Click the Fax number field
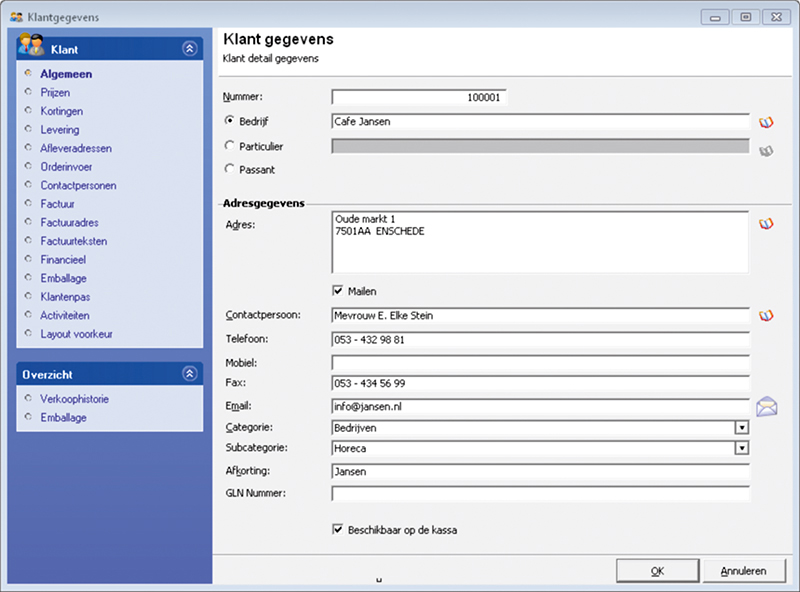The image size is (800, 592). 540,383
